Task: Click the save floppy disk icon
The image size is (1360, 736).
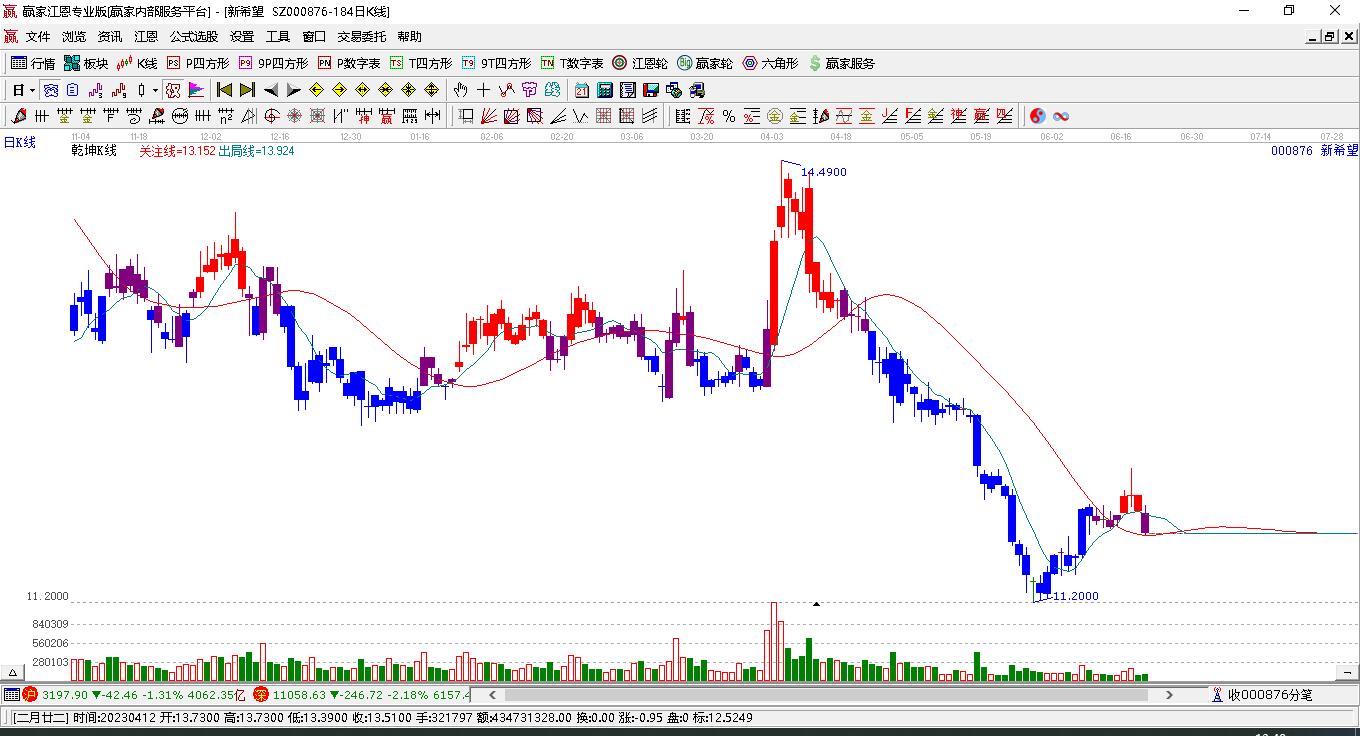Action: pos(651,90)
